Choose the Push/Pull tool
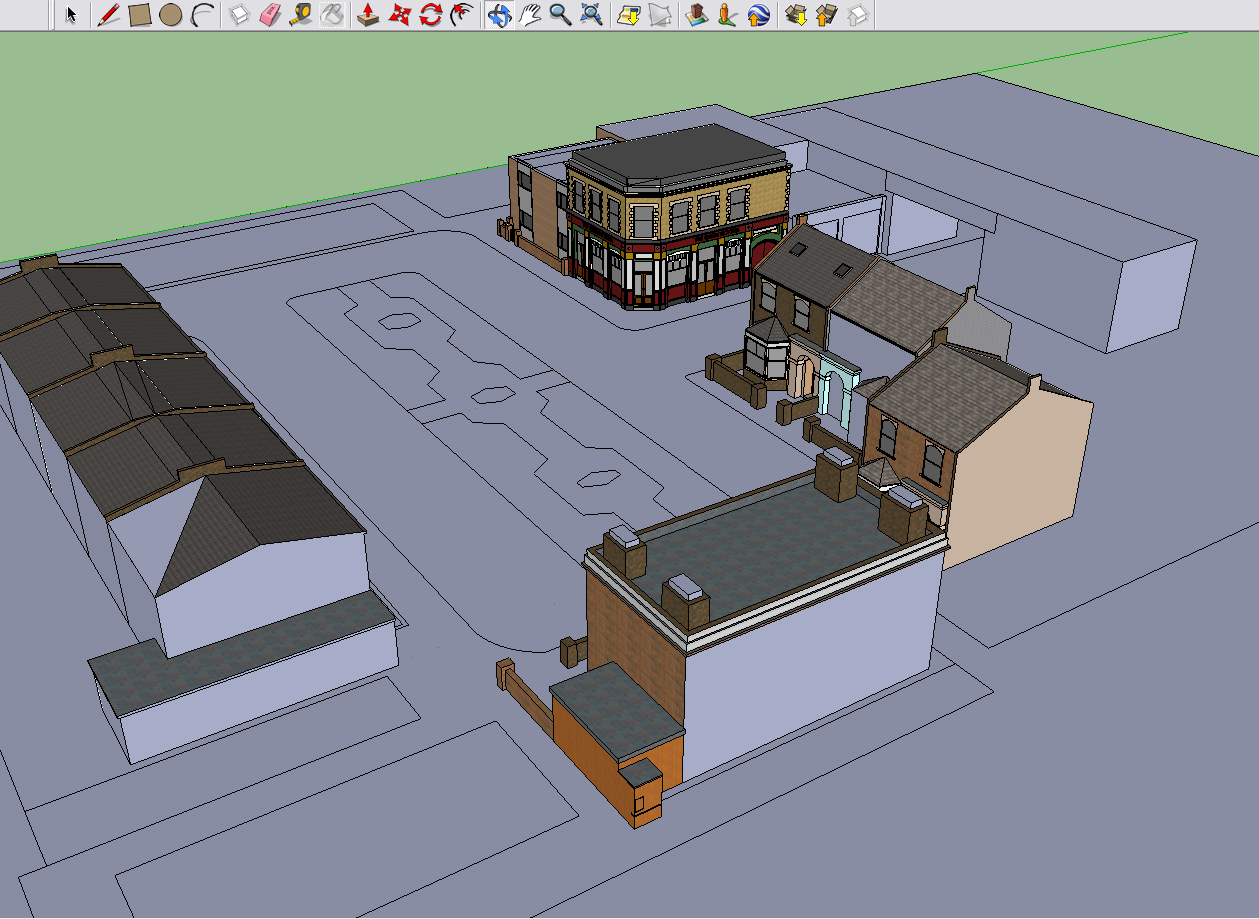 pyautogui.click(x=368, y=15)
